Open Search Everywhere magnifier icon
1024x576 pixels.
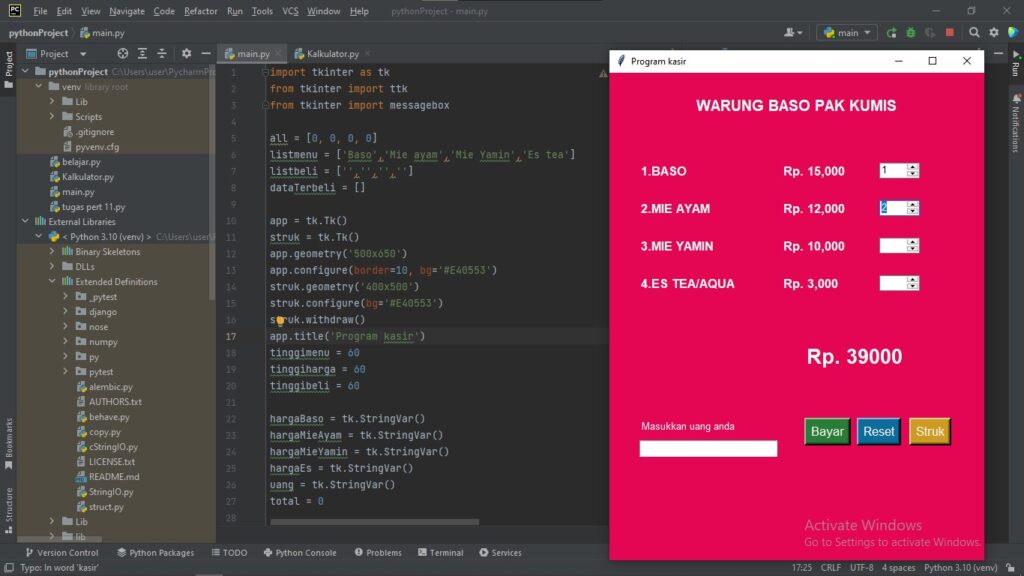pos(974,33)
